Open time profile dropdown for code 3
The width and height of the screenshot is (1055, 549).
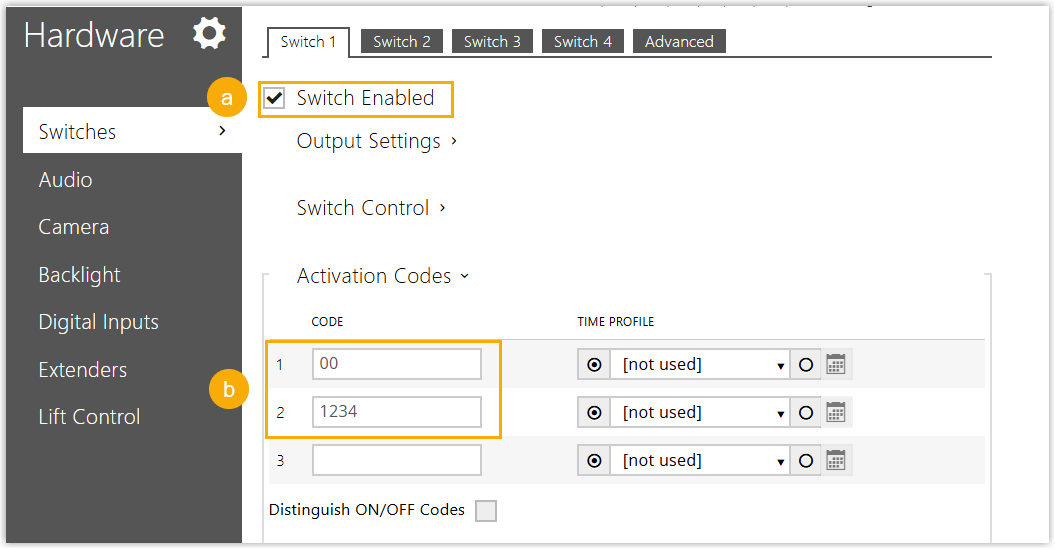(701, 461)
